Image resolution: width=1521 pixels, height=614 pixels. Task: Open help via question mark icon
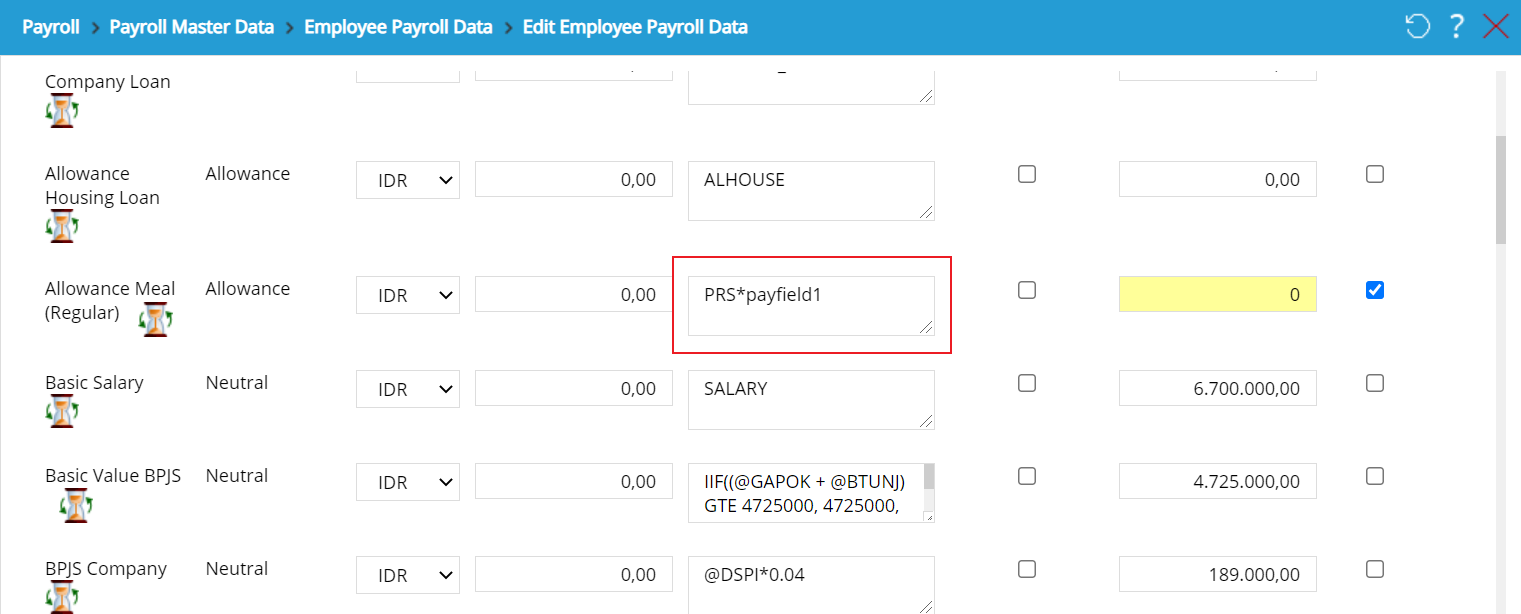1457,27
